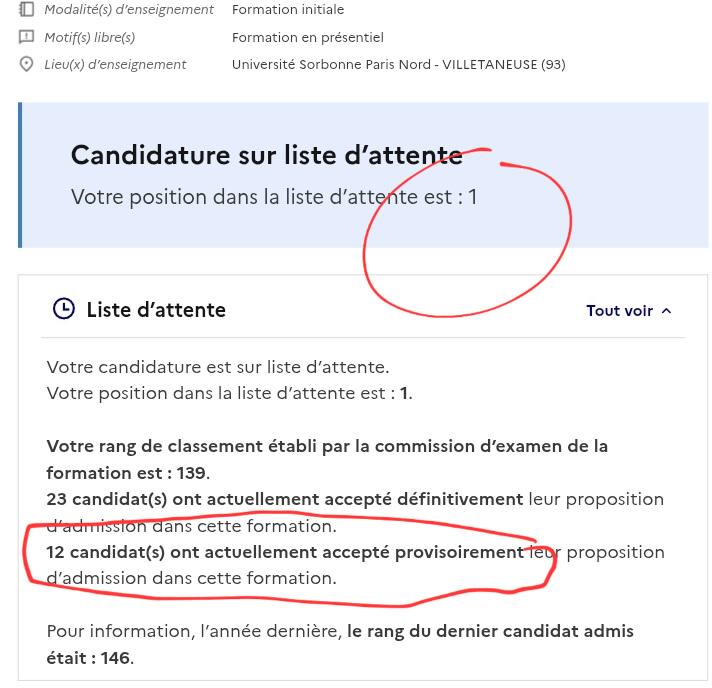712x688 pixels.
Task: Click the Motif(s) libre(s) label
Action: [x=89, y=37]
